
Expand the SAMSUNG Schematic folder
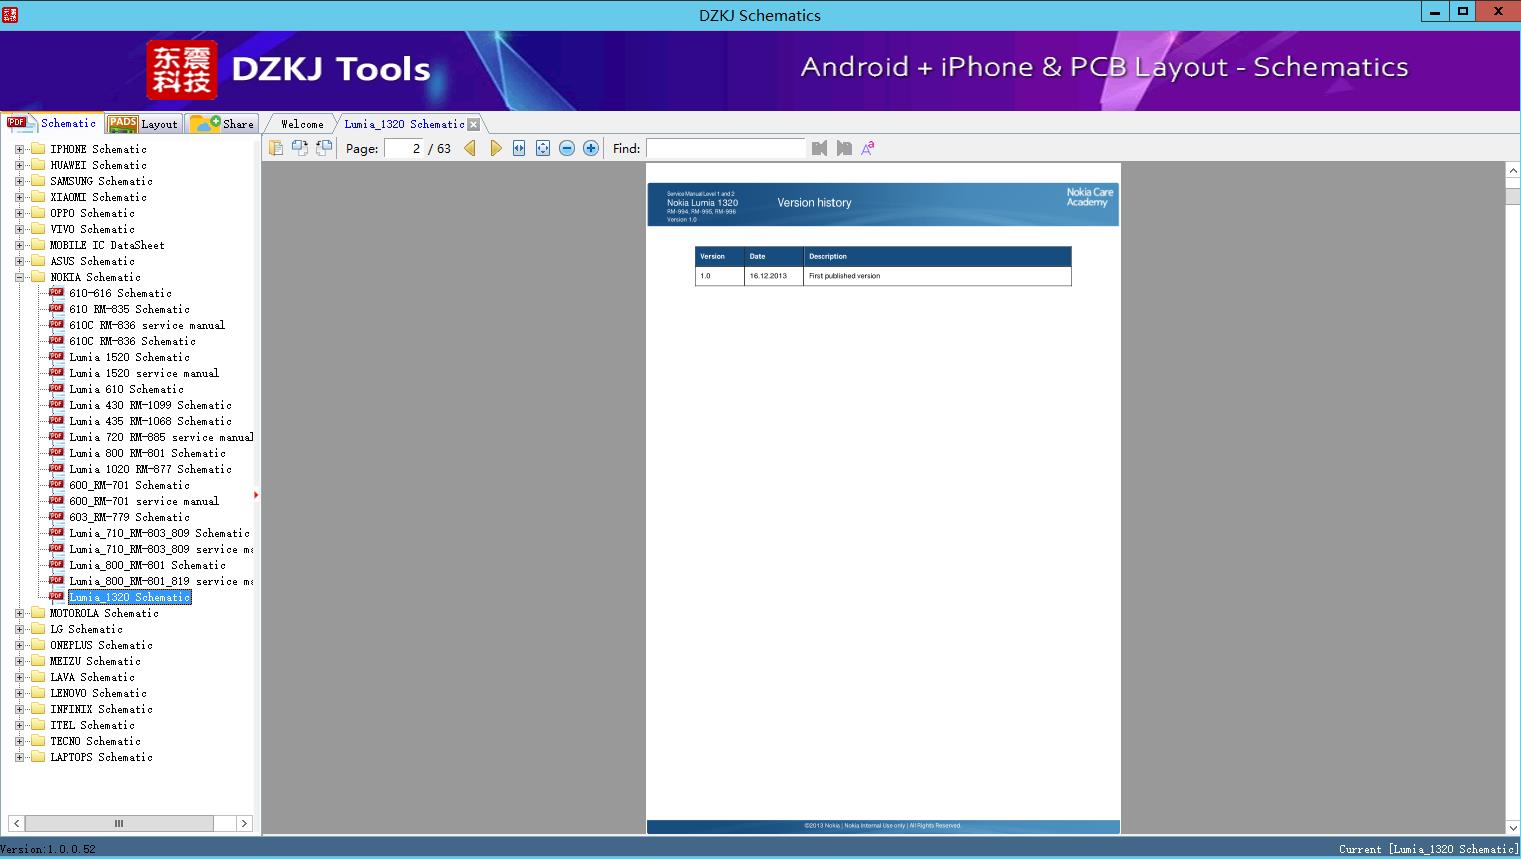point(19,181)
